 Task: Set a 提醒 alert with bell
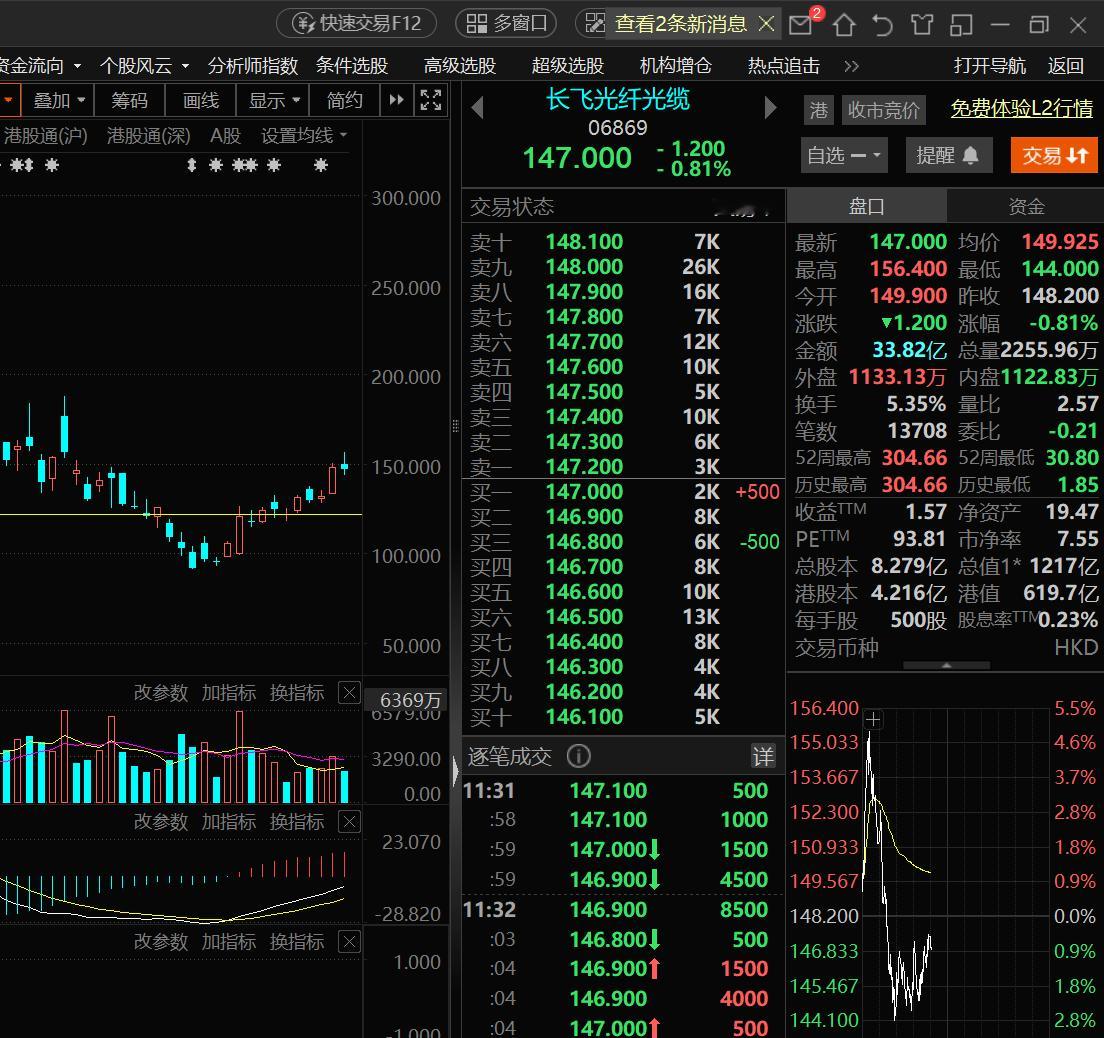947,155
